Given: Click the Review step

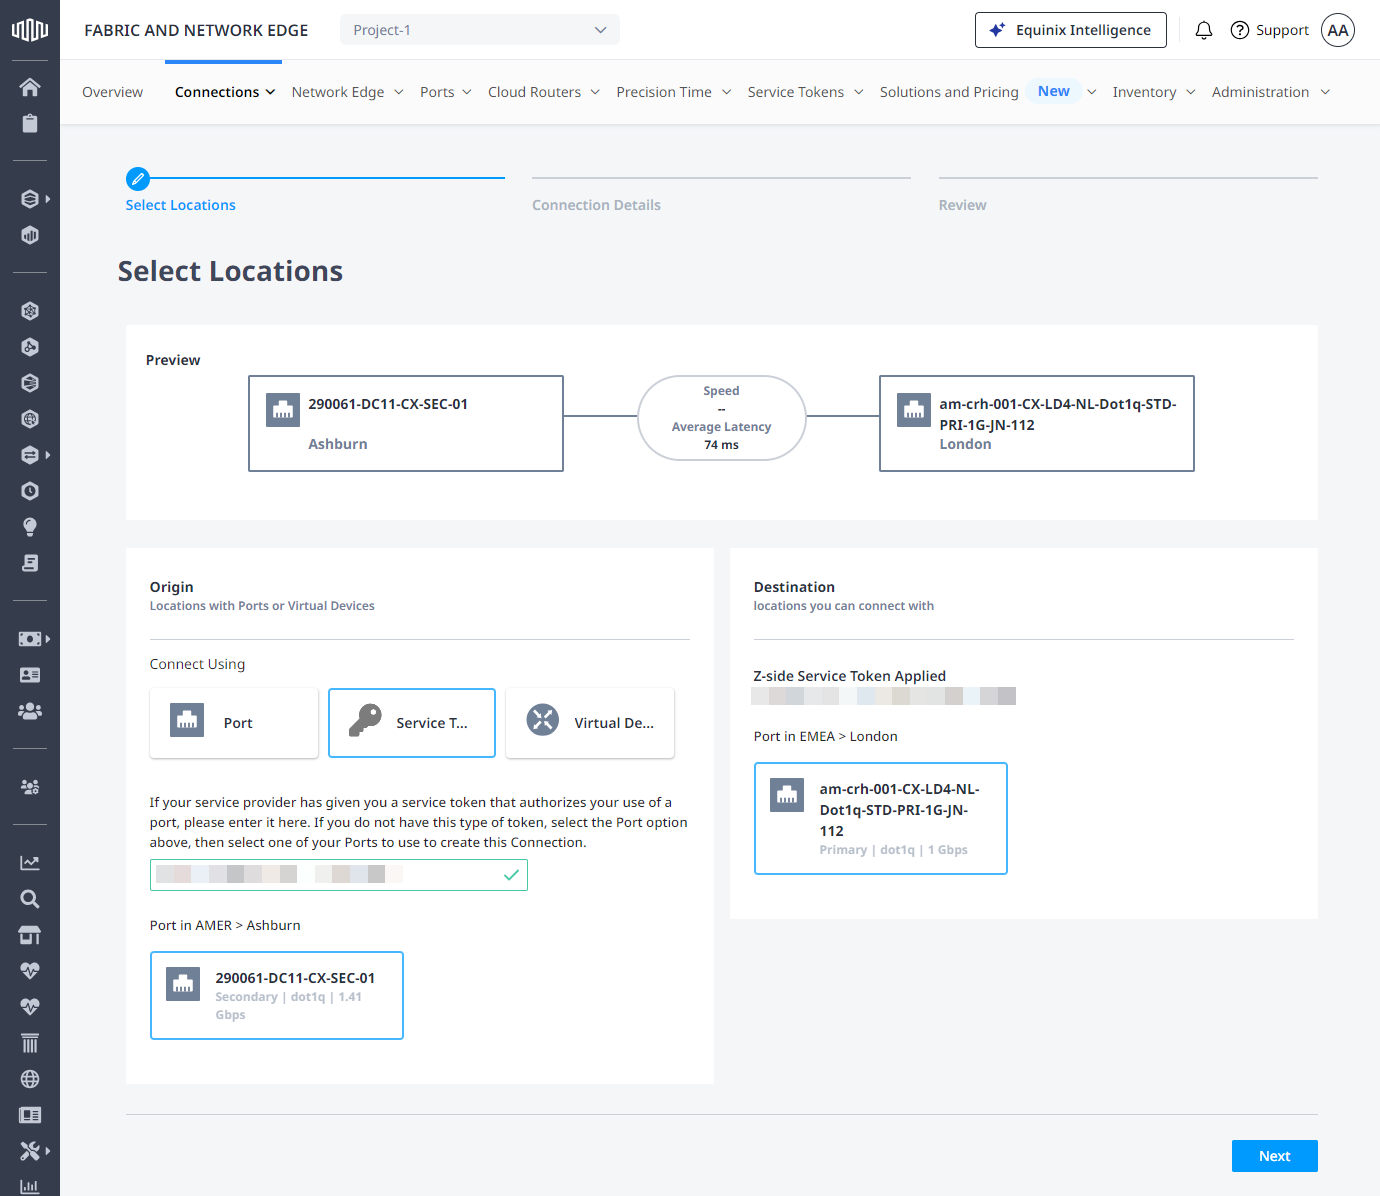Looking at the screenshot, I should tap(962, 205).
